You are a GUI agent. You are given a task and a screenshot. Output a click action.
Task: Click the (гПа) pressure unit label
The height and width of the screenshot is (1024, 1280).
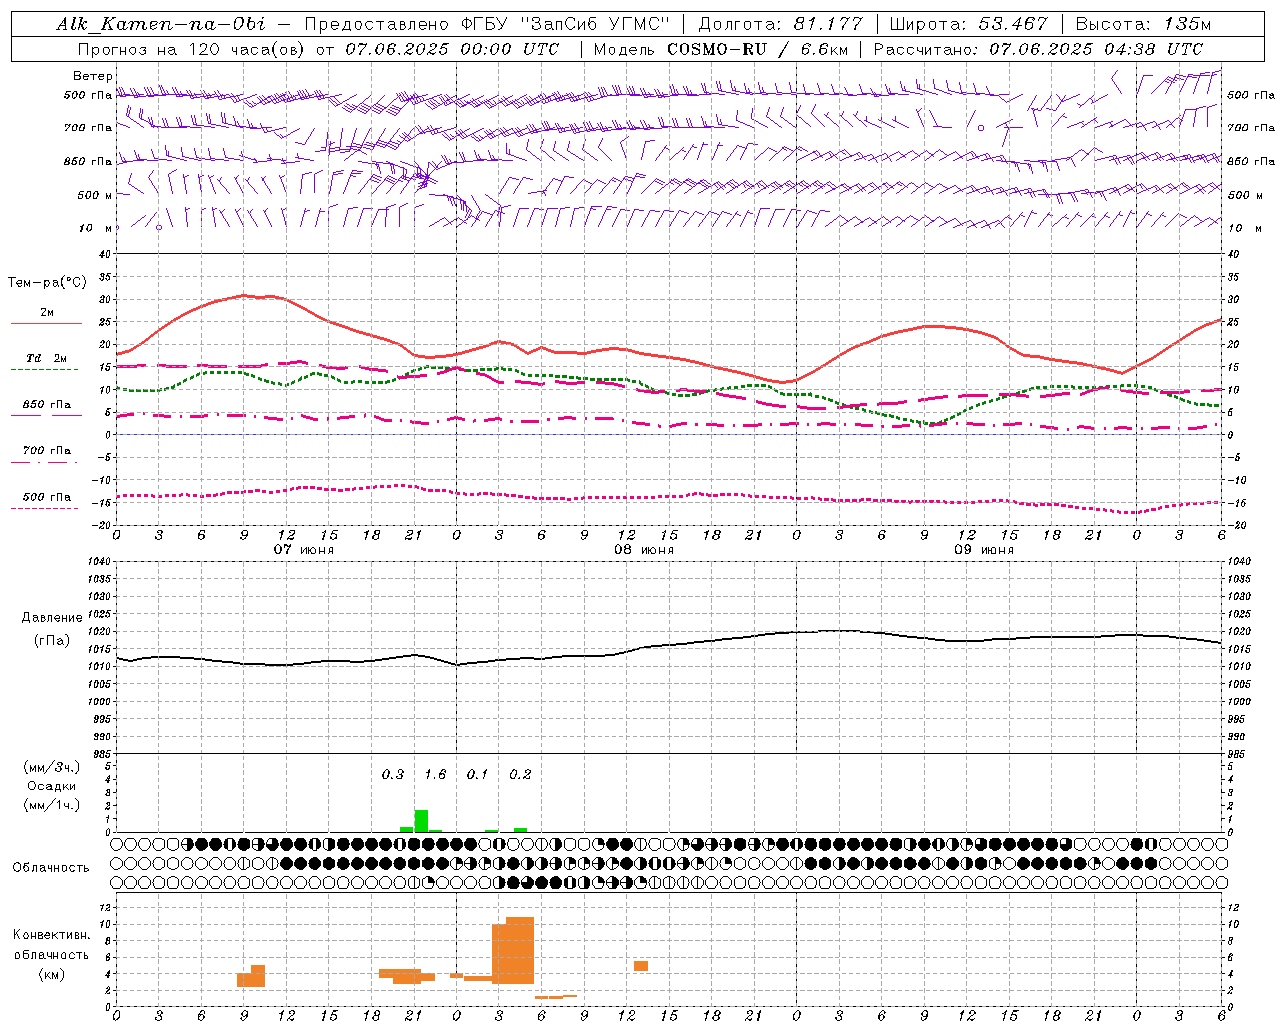point(52,640)
